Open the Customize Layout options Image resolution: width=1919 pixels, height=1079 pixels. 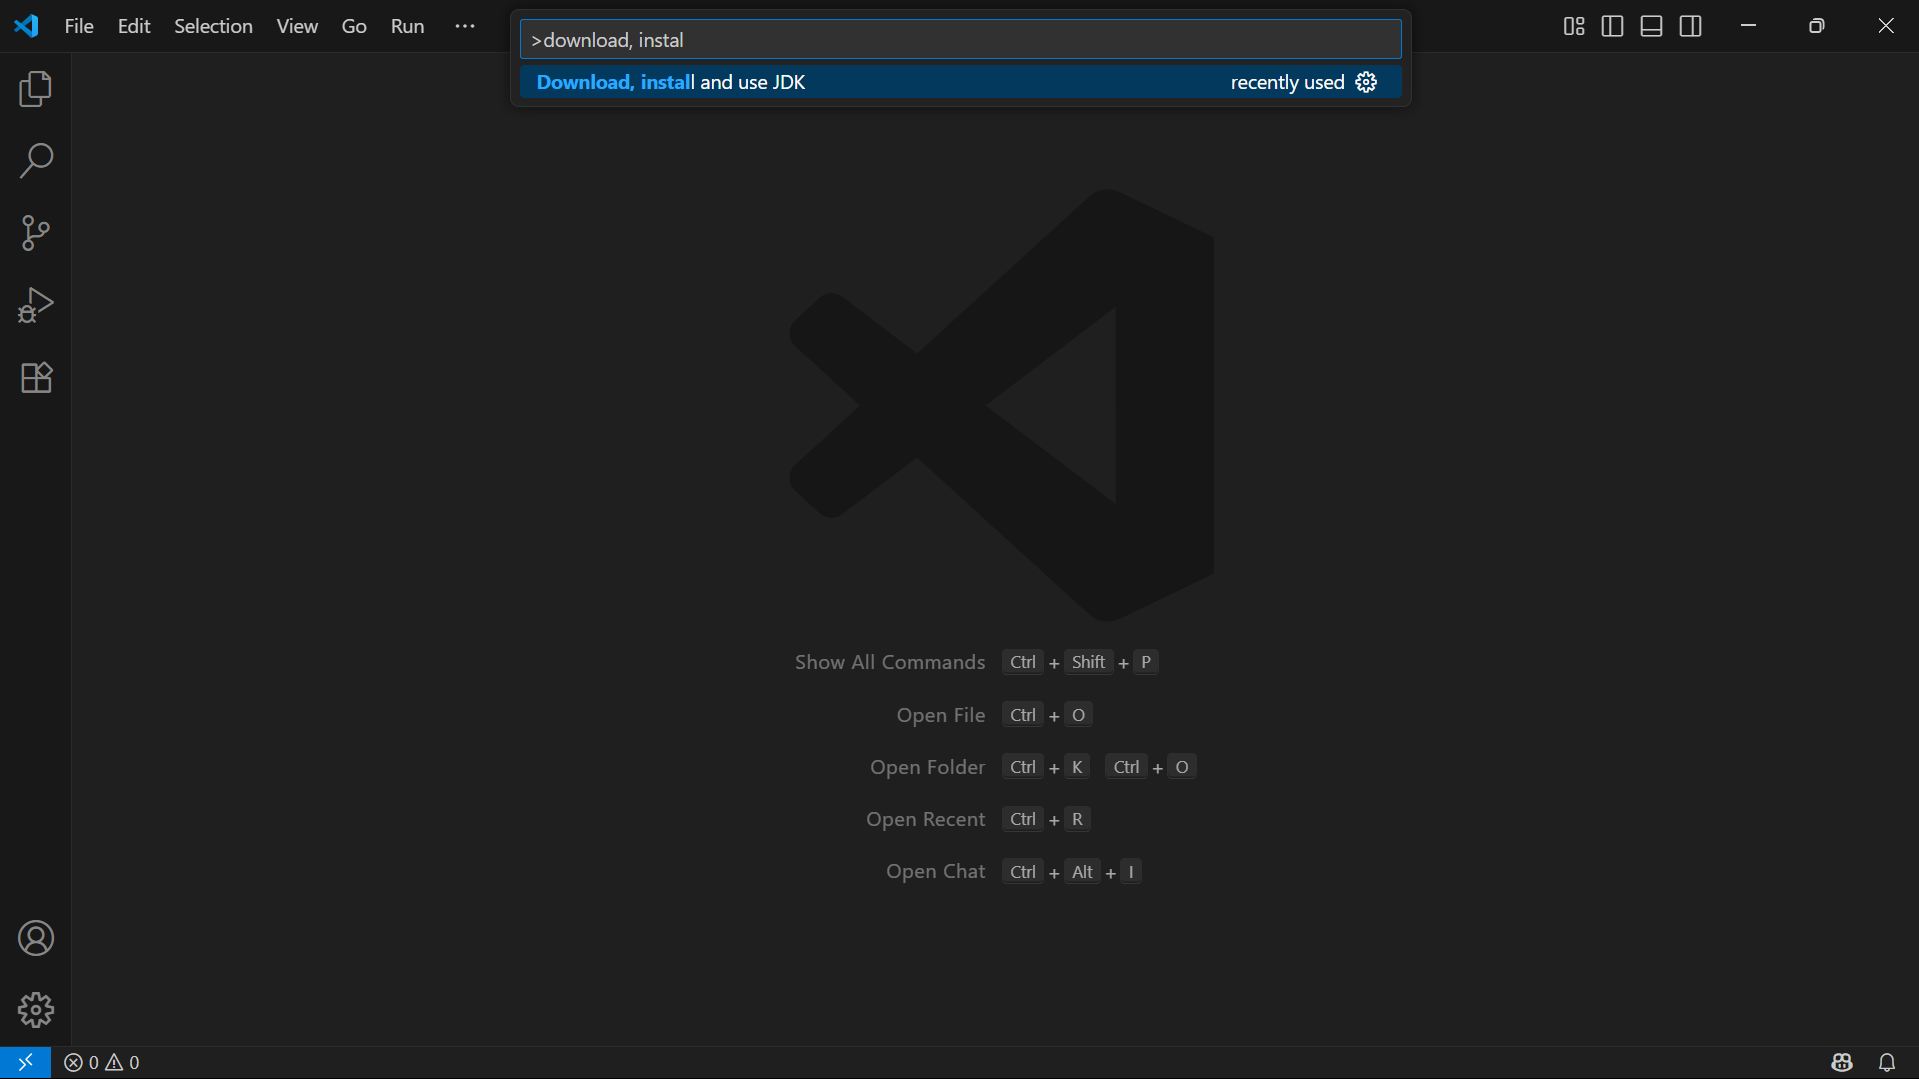[x=1573, y=27]
